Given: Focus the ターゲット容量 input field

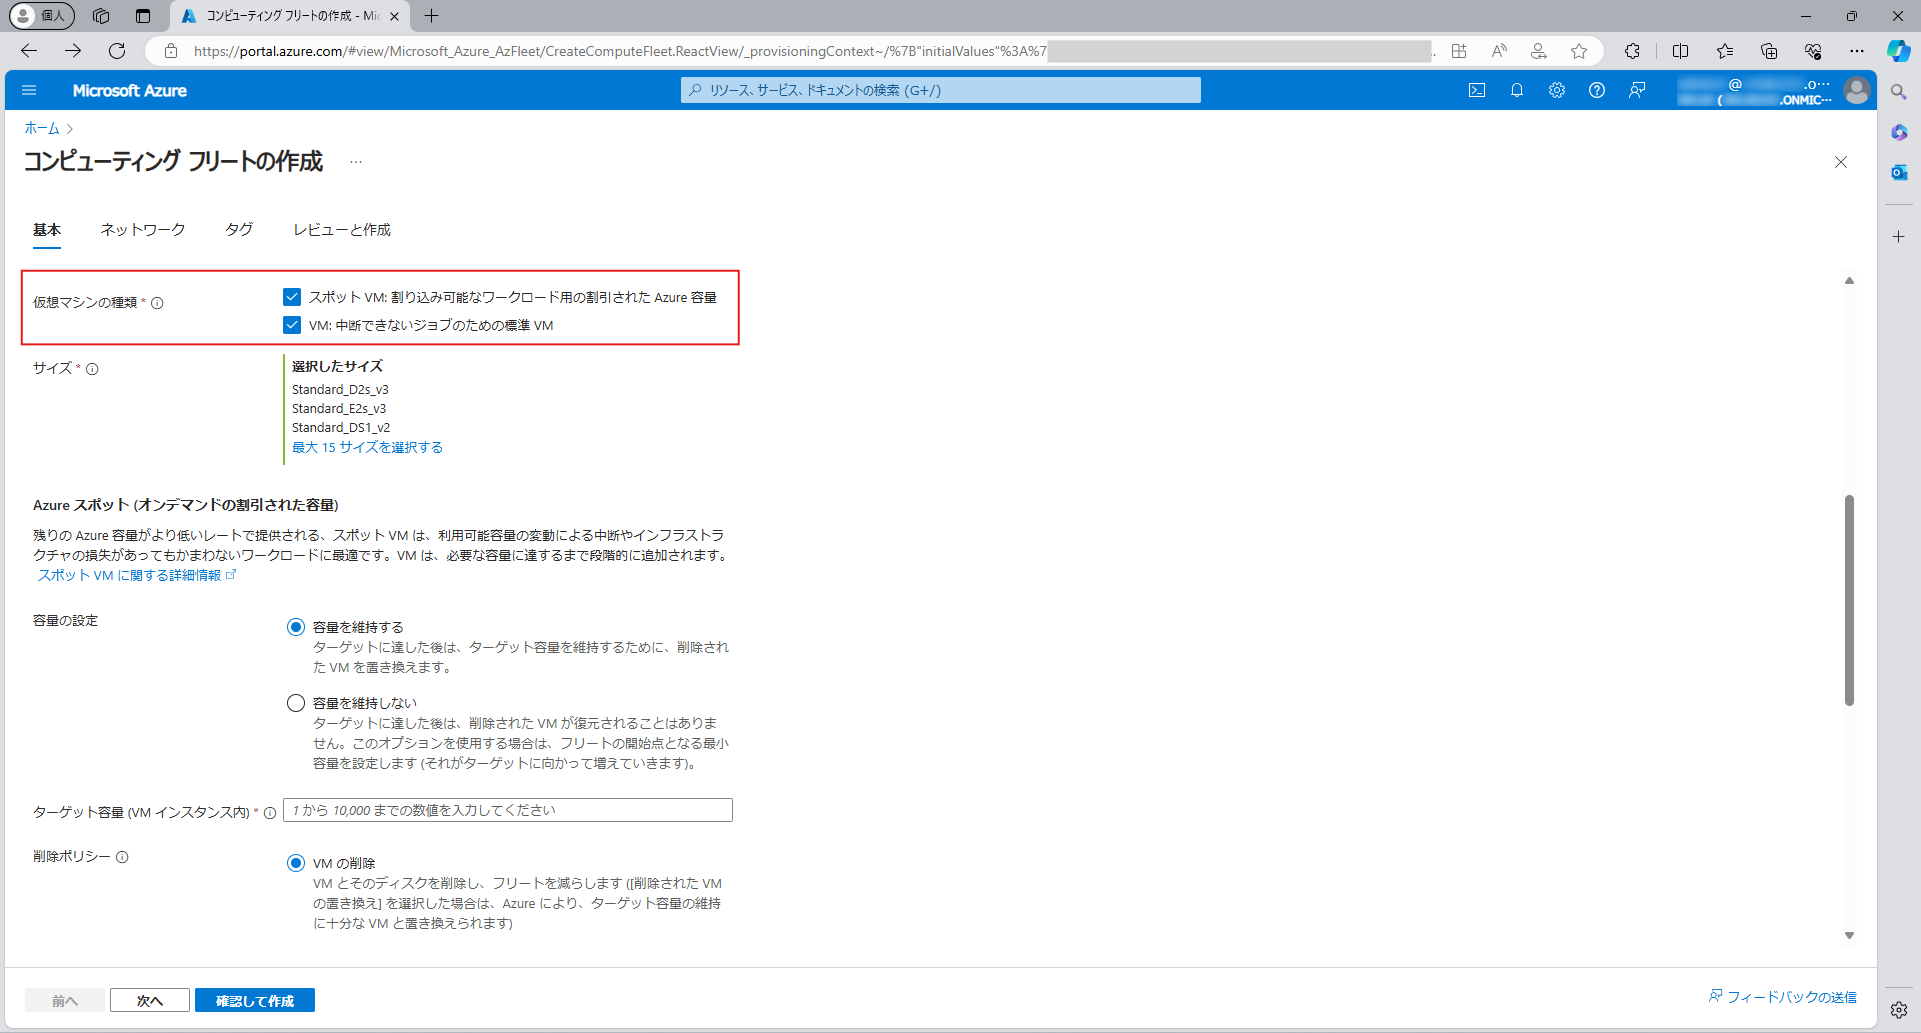Looking at the screenshot, I should point(508,810).
